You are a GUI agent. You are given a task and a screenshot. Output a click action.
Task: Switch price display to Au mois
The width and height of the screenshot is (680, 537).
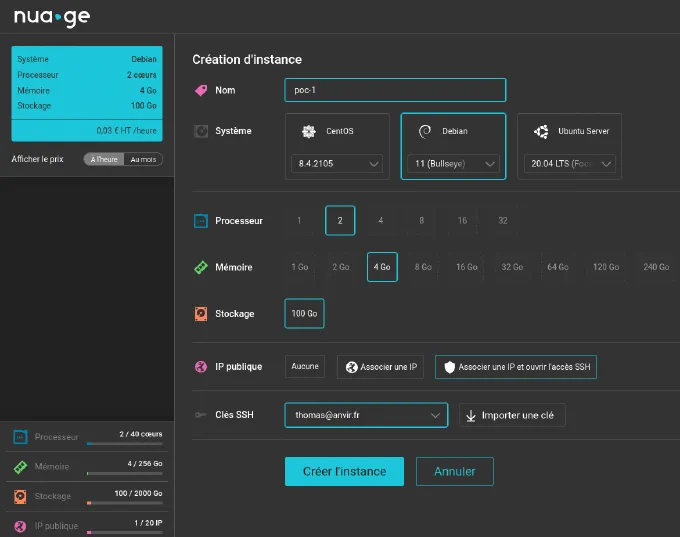tap(143, 159)
